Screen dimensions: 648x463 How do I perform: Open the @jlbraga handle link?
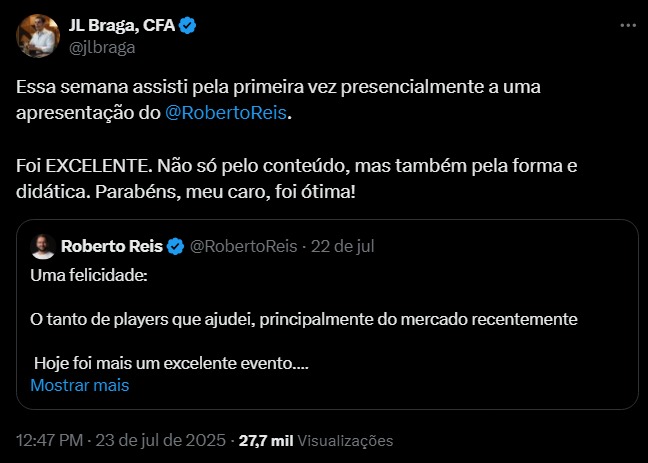[x=101, y=46]
